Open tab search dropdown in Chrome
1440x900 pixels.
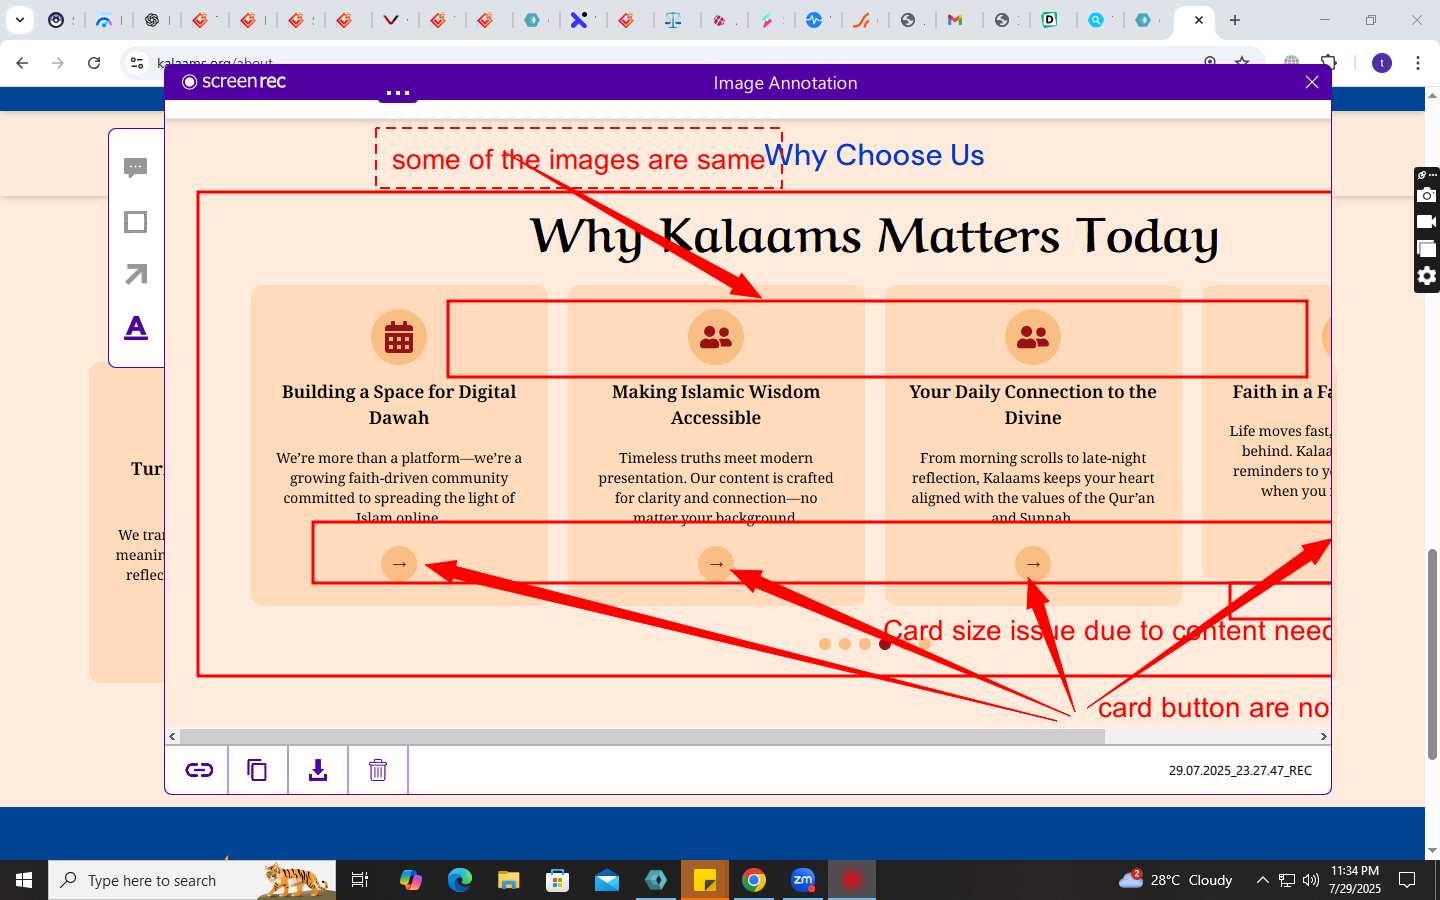point(19,20)
